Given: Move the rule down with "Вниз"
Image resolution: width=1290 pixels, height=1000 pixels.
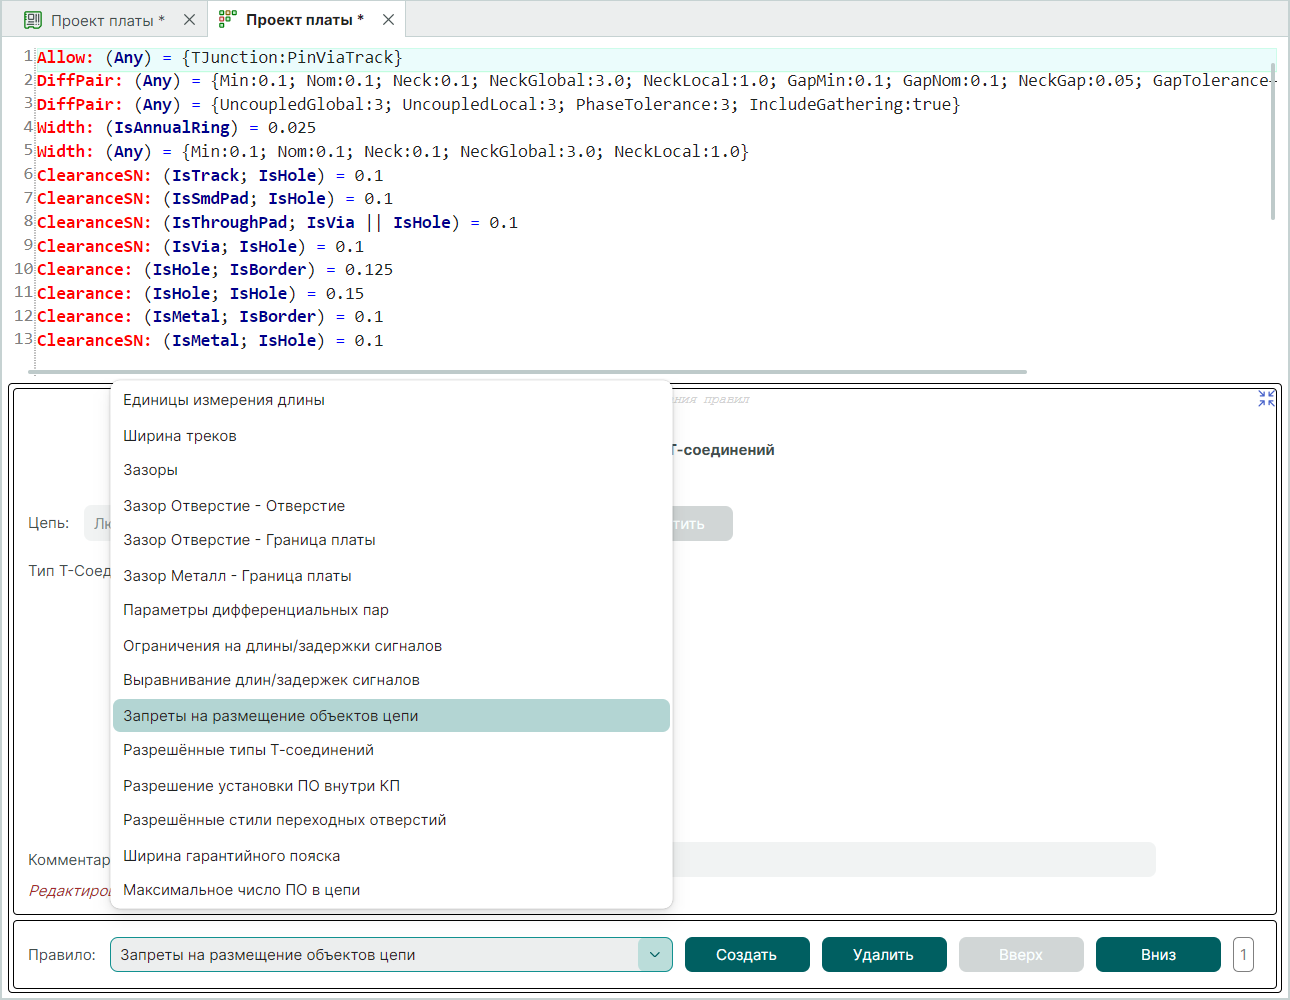Looking at the screenshot, I should tap(1158, 955).
